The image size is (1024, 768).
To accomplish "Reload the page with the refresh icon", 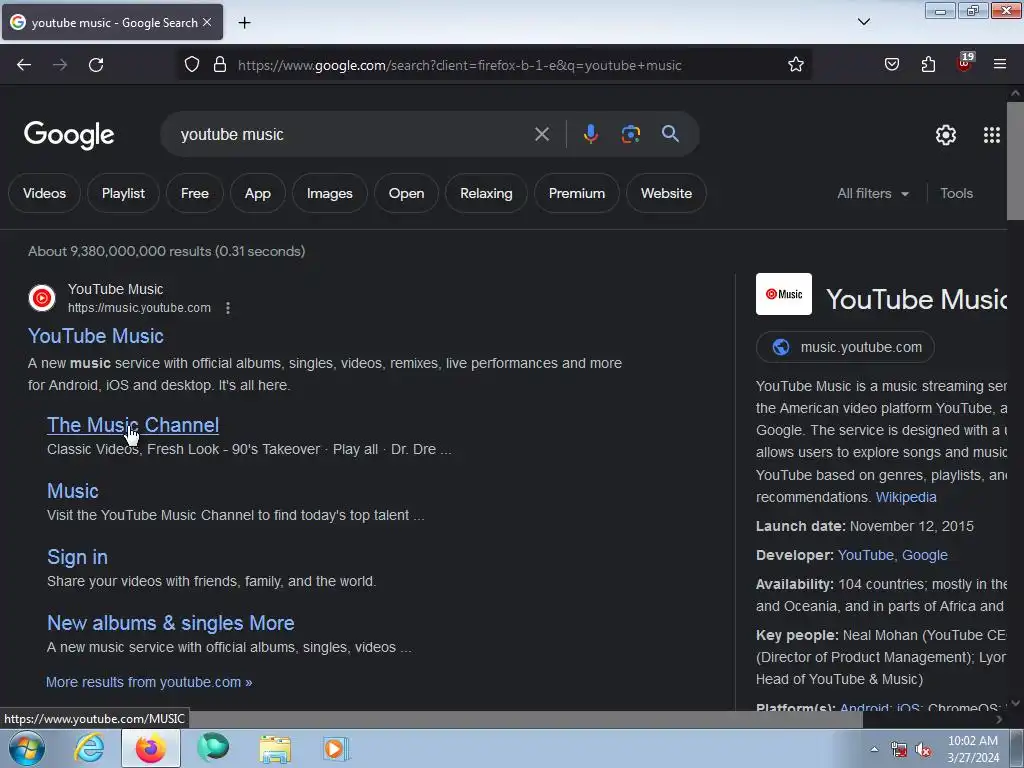I will [96, 65].
